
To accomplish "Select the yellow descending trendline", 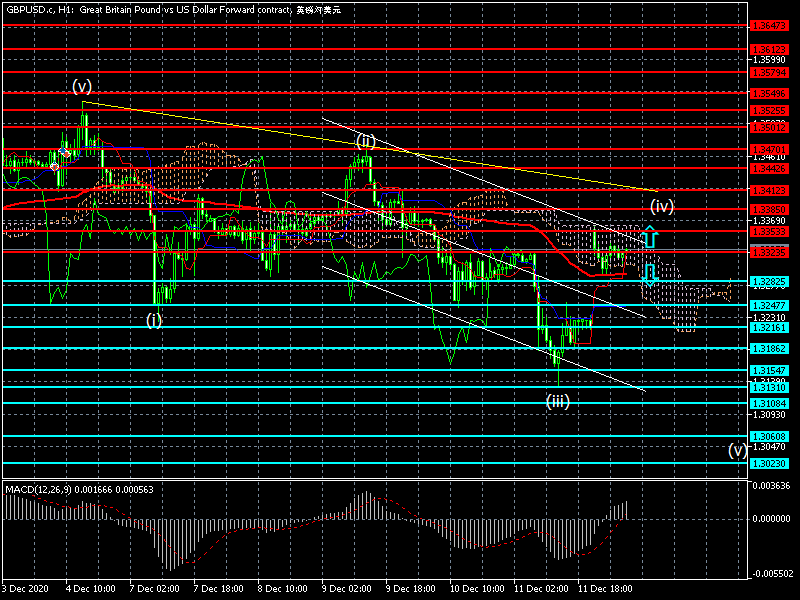I will tap(370, 146).
